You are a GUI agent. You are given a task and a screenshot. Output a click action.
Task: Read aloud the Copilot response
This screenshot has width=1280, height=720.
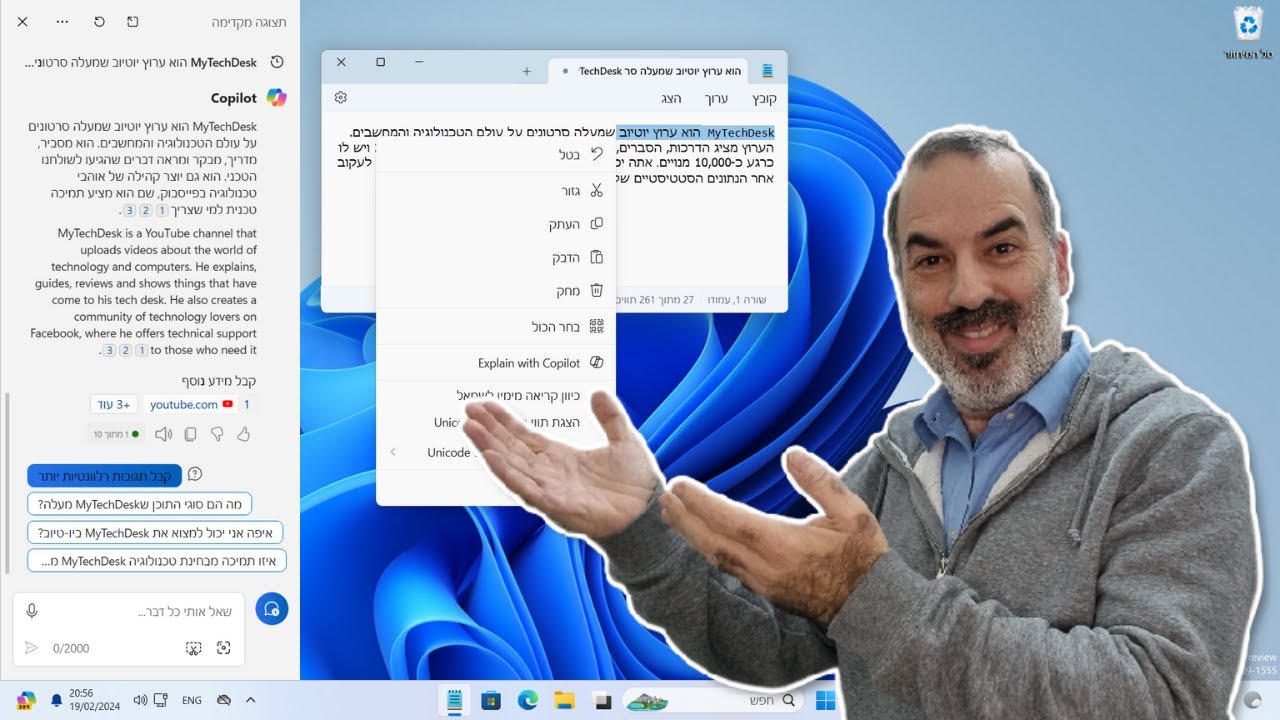coord(163,434)
